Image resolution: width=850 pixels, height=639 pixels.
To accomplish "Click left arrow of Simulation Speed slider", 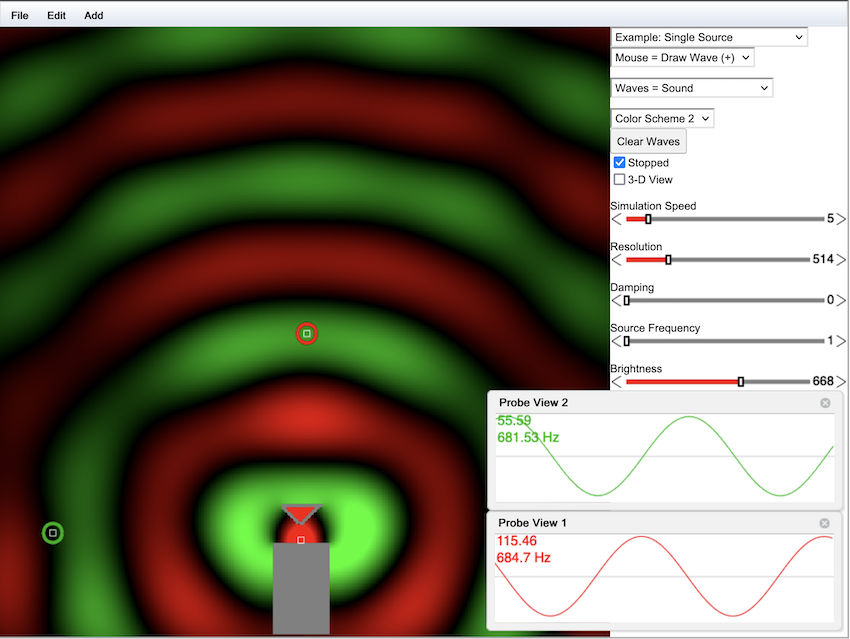I will pos(616,219).
